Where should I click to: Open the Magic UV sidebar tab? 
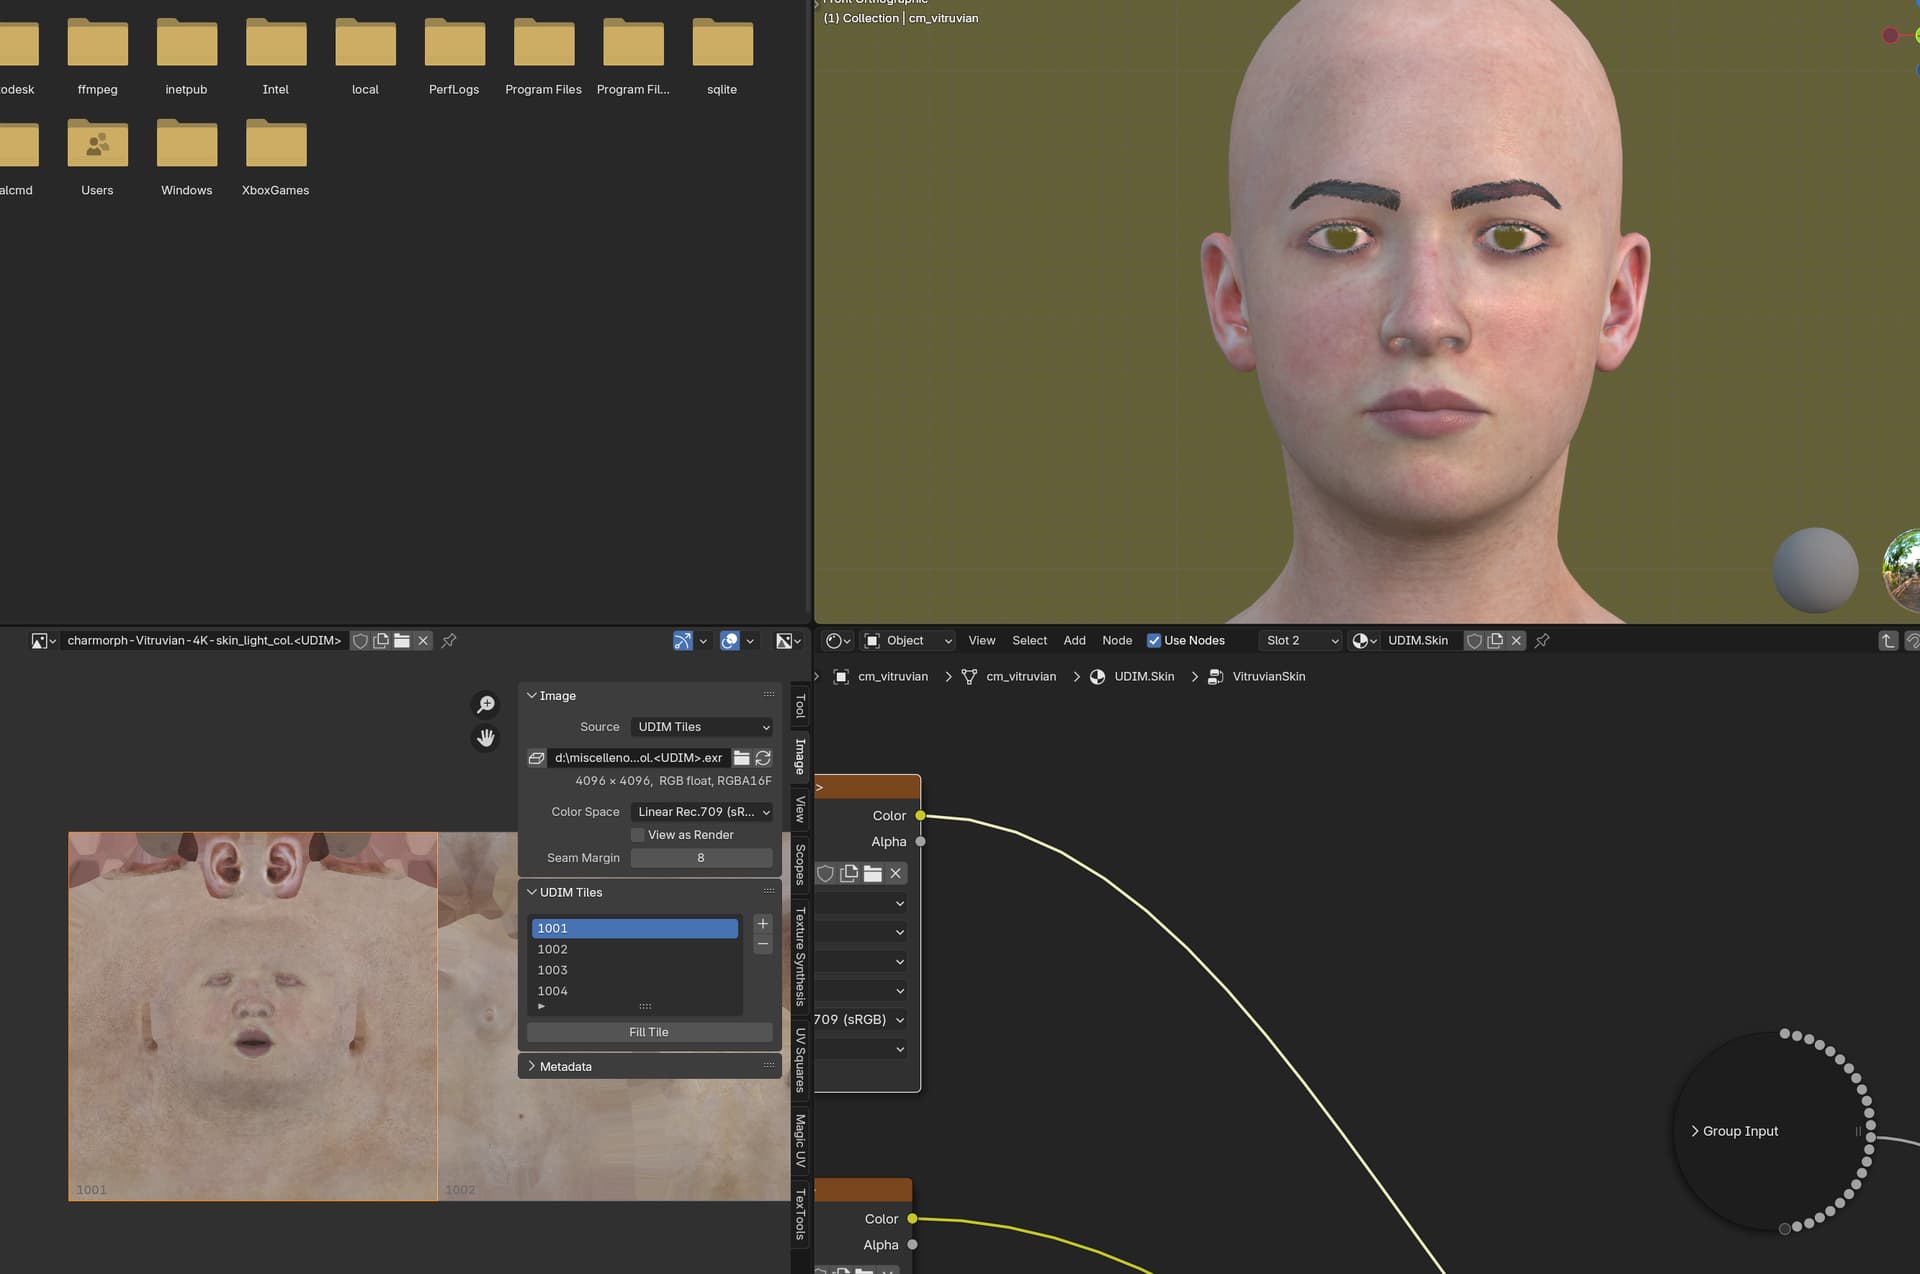(800, 1140)
